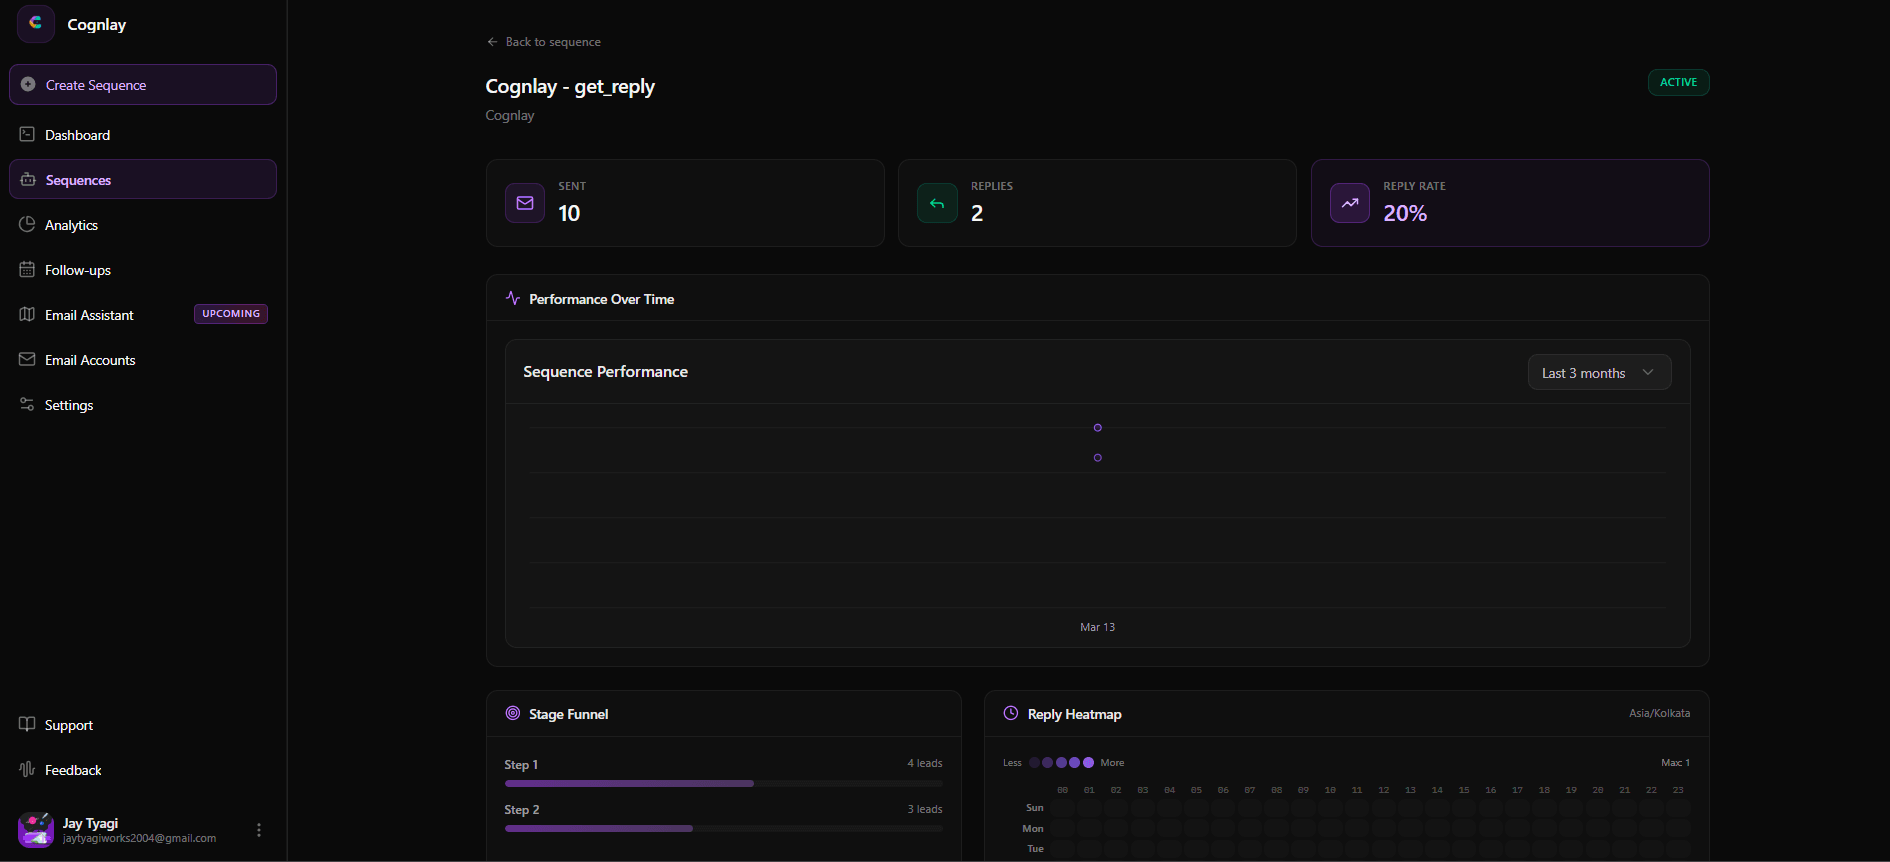Screen dimensions: 1890x862
Task: Click the Email Accounts envelope icon
Action: point(27,359)
